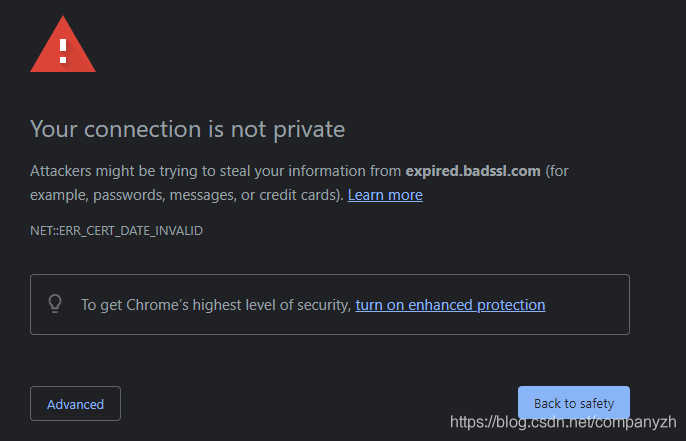Follow the turn on enhanced protection link
Image resolution: width=686 pixels, height=441 pixels.
[450, 305]
